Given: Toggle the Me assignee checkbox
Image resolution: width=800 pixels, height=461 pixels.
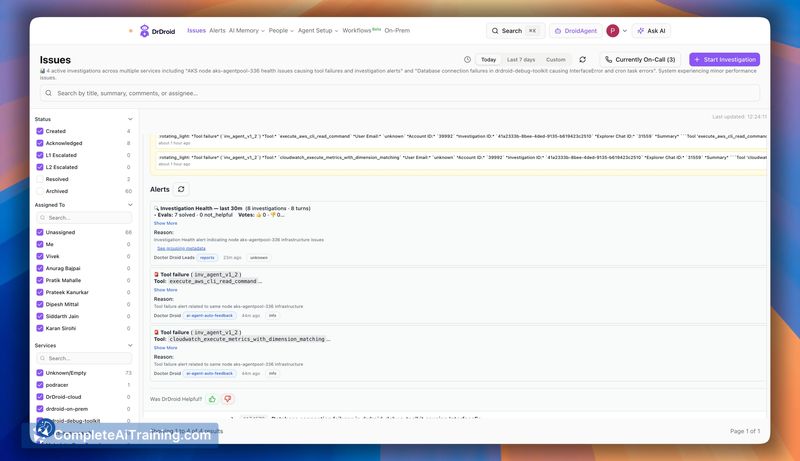Looking at the screenshot, I should coord(40,244).
